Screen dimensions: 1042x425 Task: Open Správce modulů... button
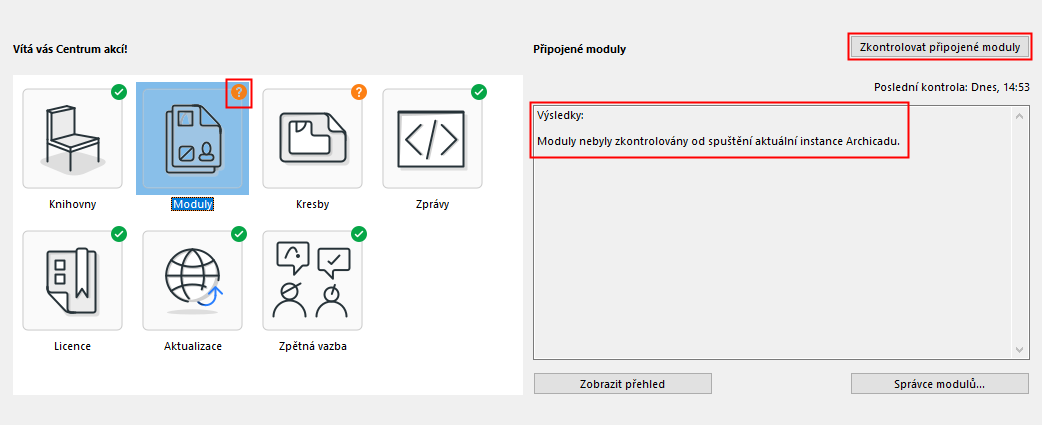coord(939,384)
